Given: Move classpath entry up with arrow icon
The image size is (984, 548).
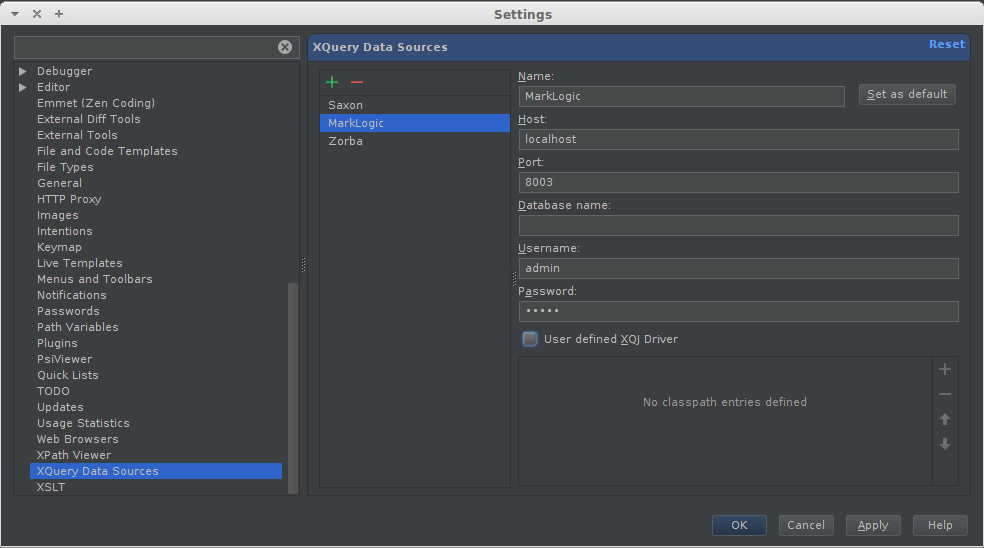Looking at the screenshot, I should point(945,420).
